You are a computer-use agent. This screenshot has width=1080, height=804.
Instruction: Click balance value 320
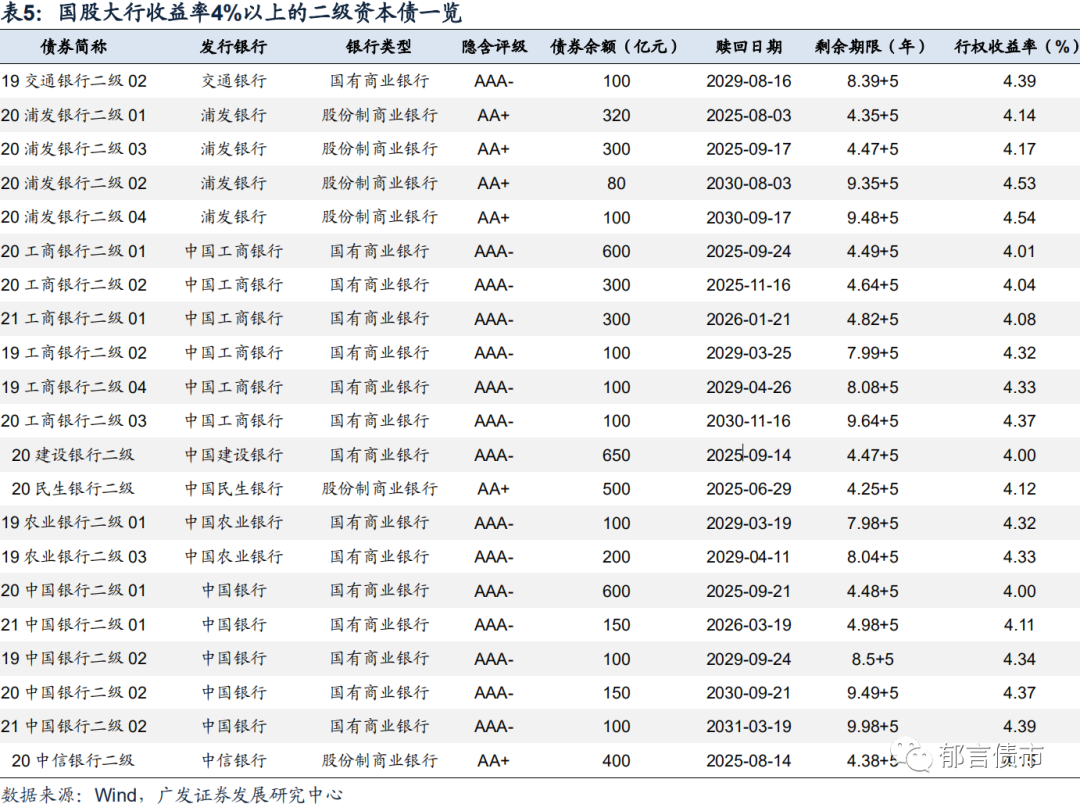(616, 115)
